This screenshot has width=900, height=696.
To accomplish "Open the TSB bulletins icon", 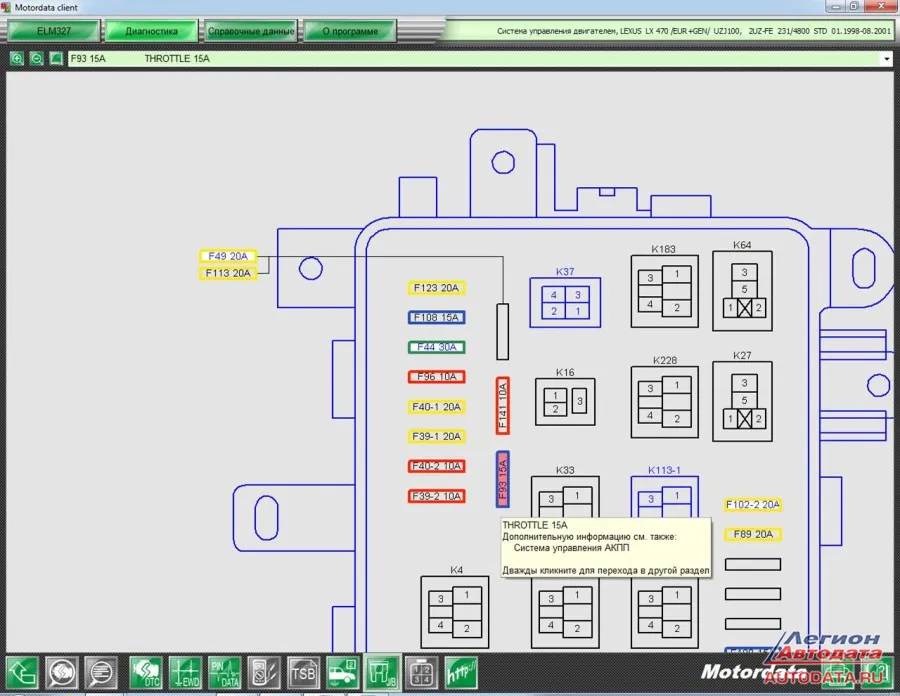I will 303,672.
